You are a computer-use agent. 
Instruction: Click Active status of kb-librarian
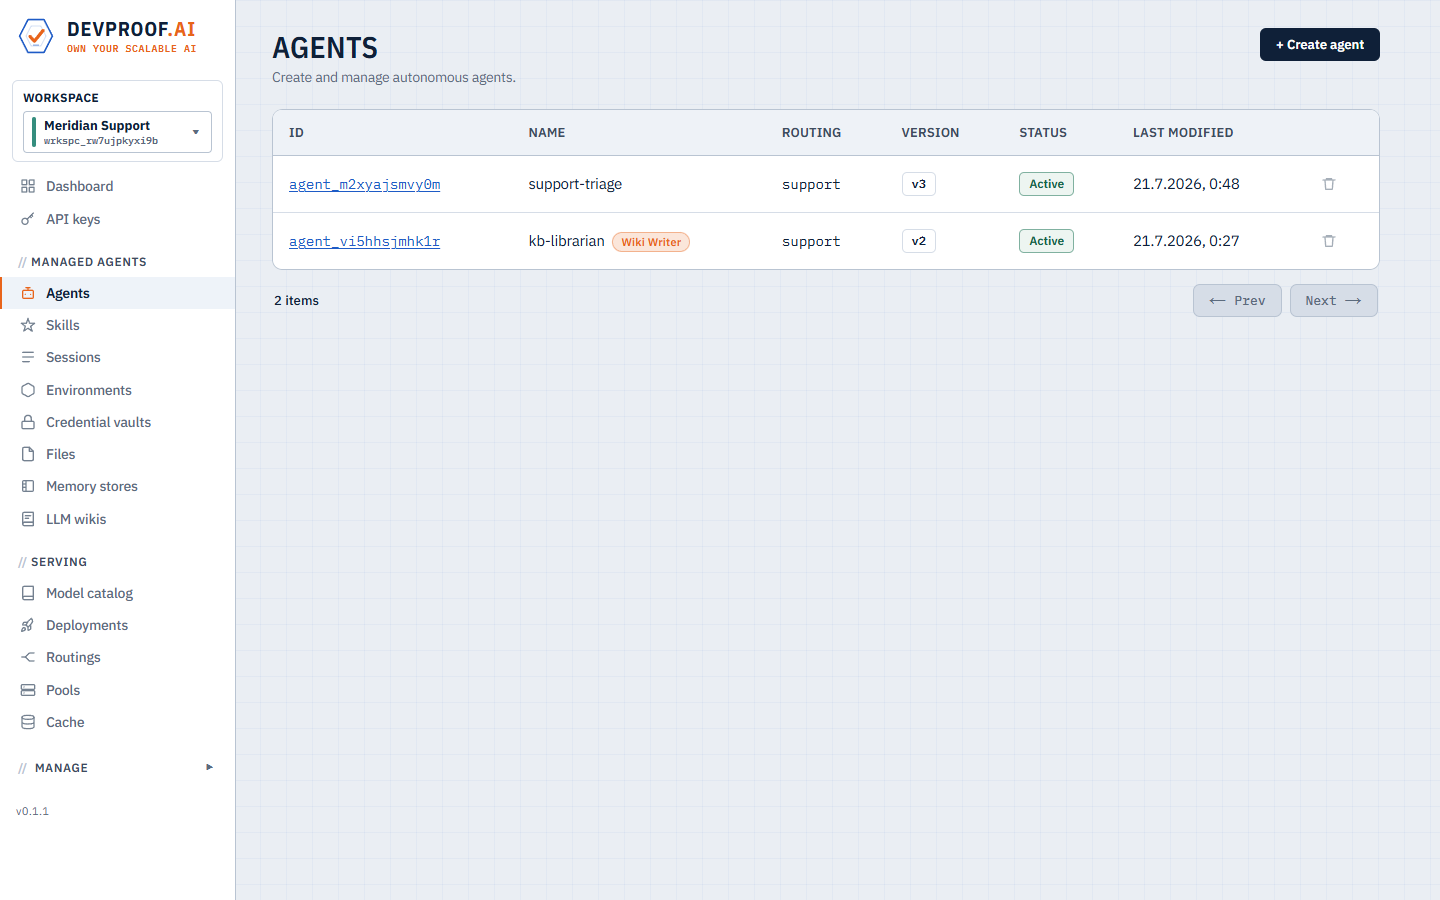[1046, 241]
